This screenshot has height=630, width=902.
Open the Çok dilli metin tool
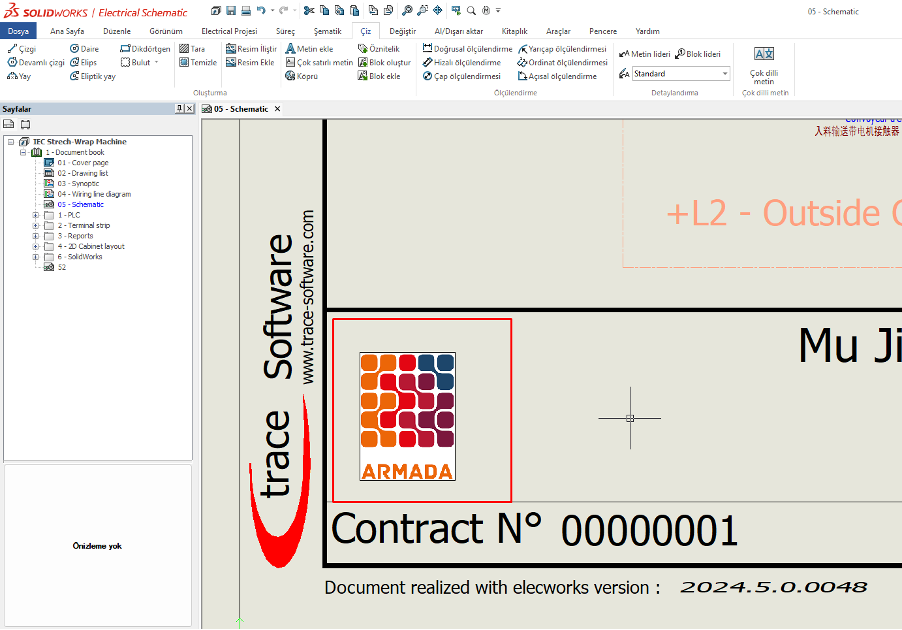tap(764, 65)
